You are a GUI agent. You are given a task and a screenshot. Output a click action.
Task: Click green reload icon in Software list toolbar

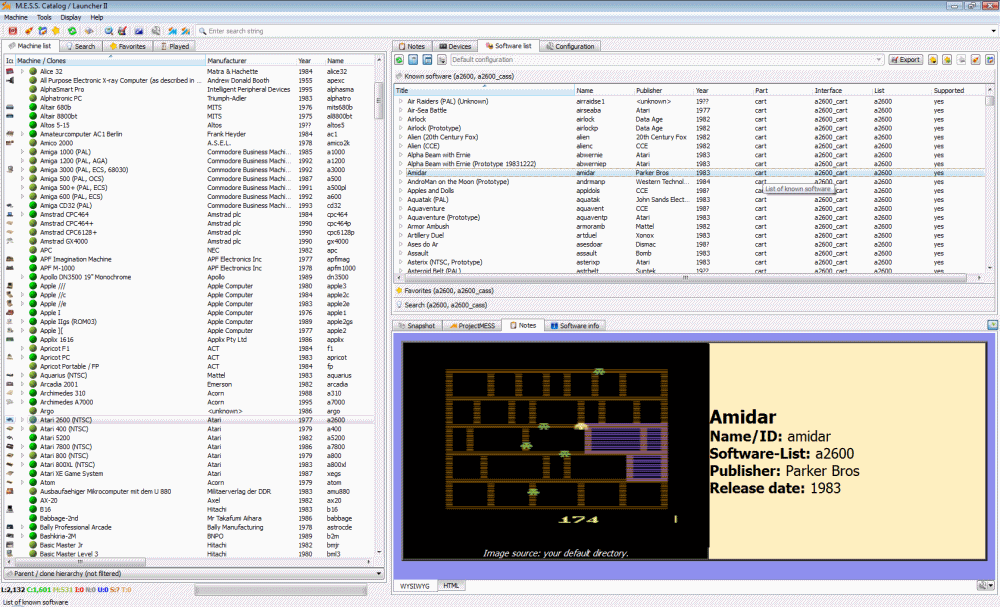399,59
